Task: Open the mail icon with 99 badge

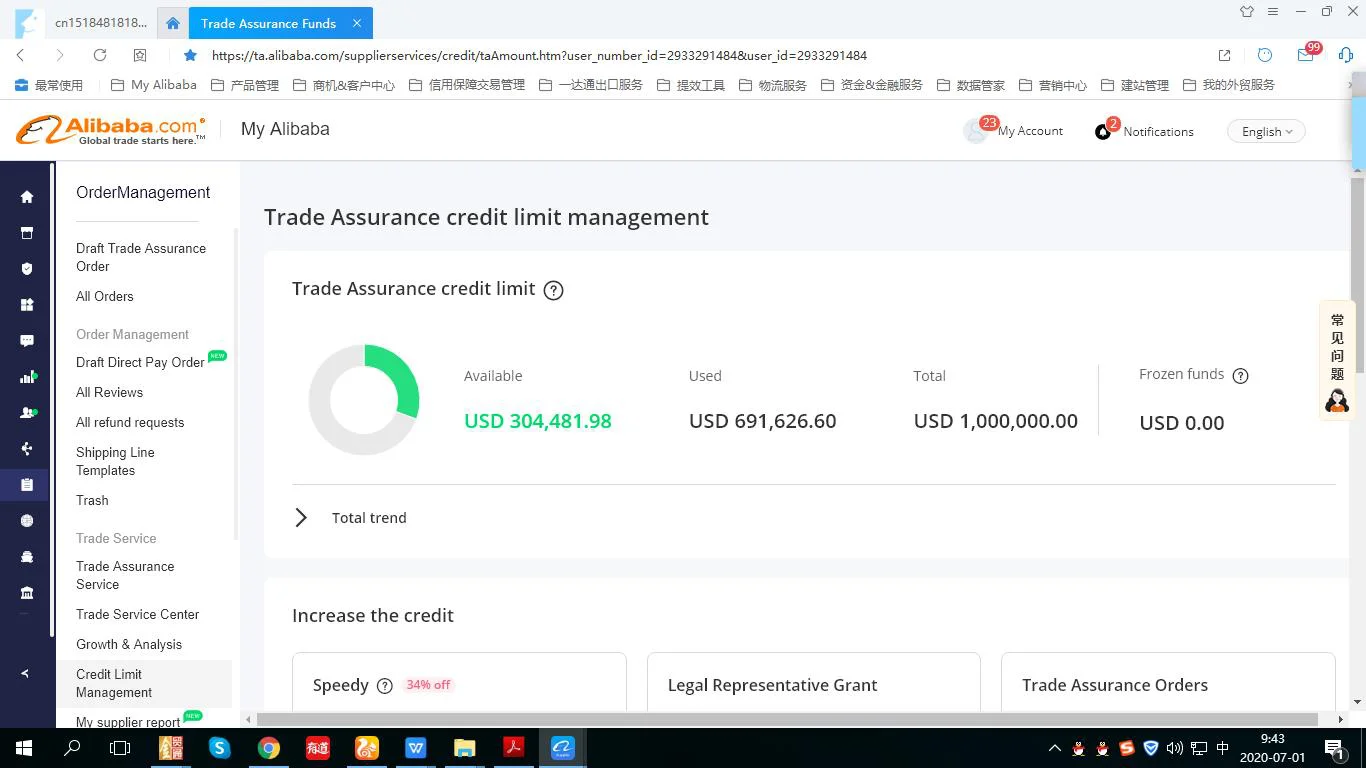Action: coord(1306,55)
